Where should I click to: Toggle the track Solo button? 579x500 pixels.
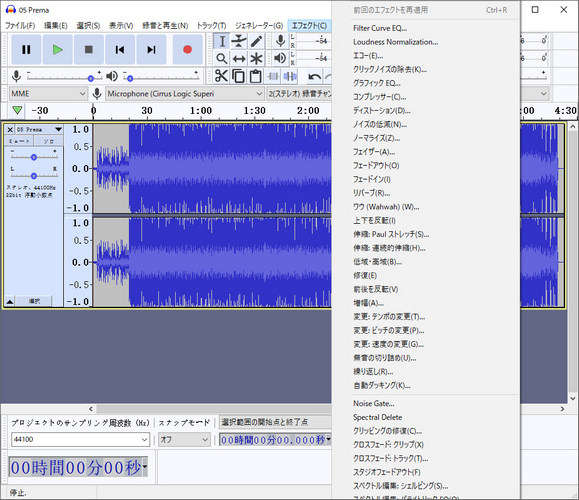tap(48, 141)
